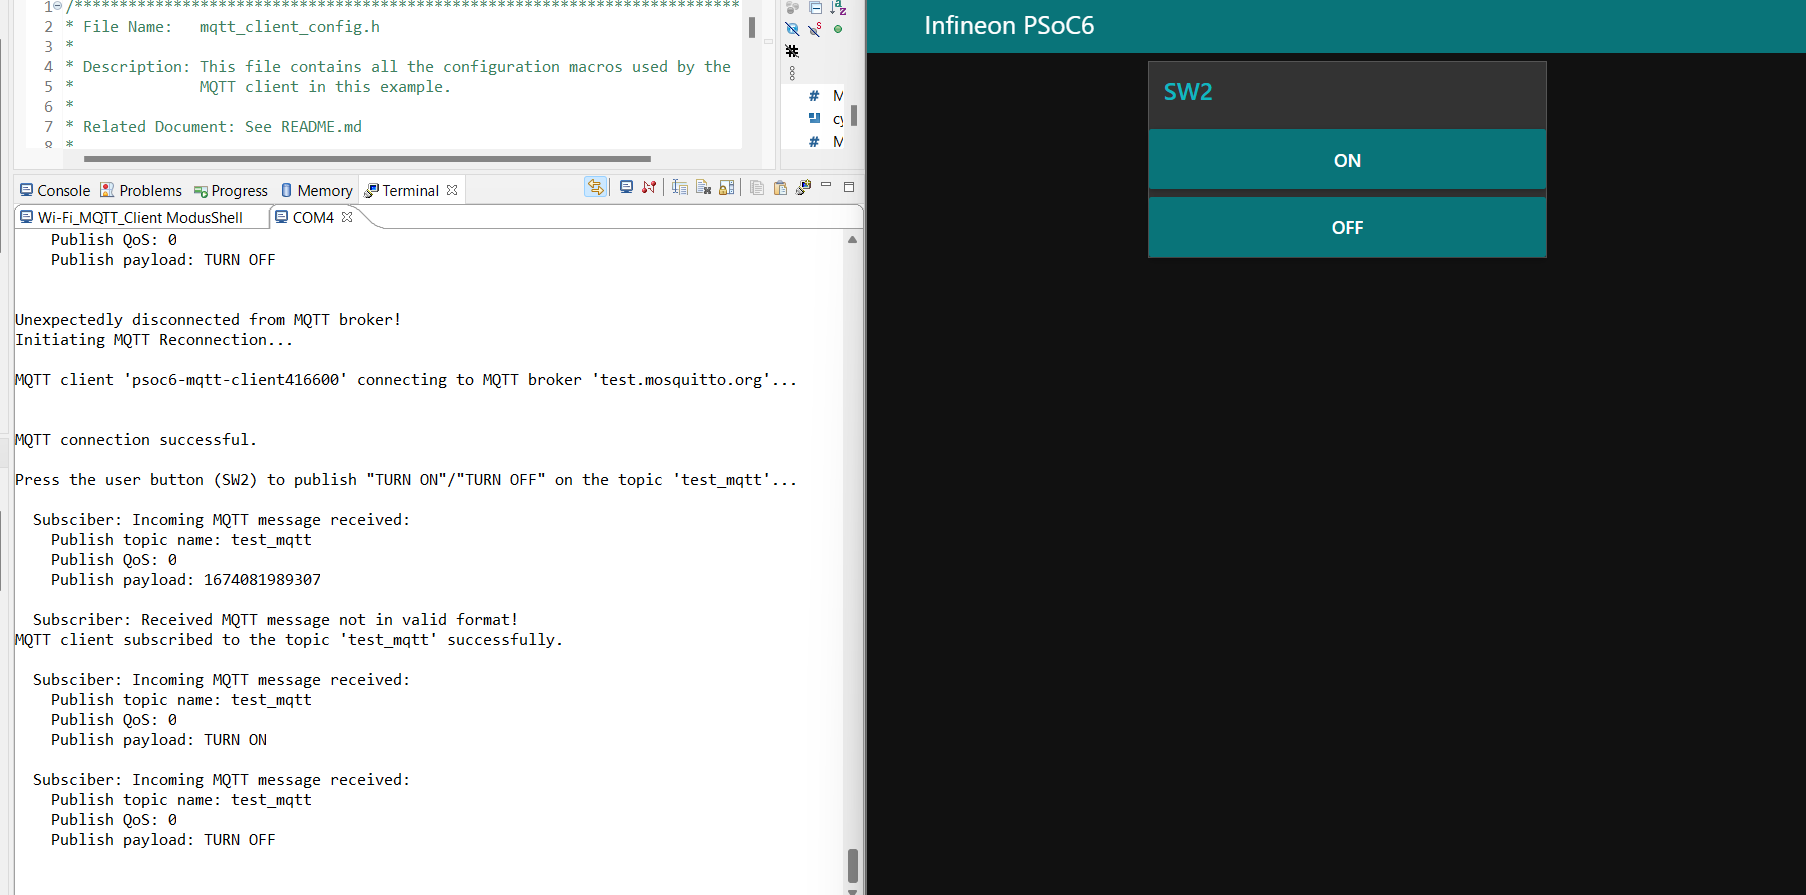
Task: Open the three-dot view menu in Outline
Action: (x=792, y=73)
